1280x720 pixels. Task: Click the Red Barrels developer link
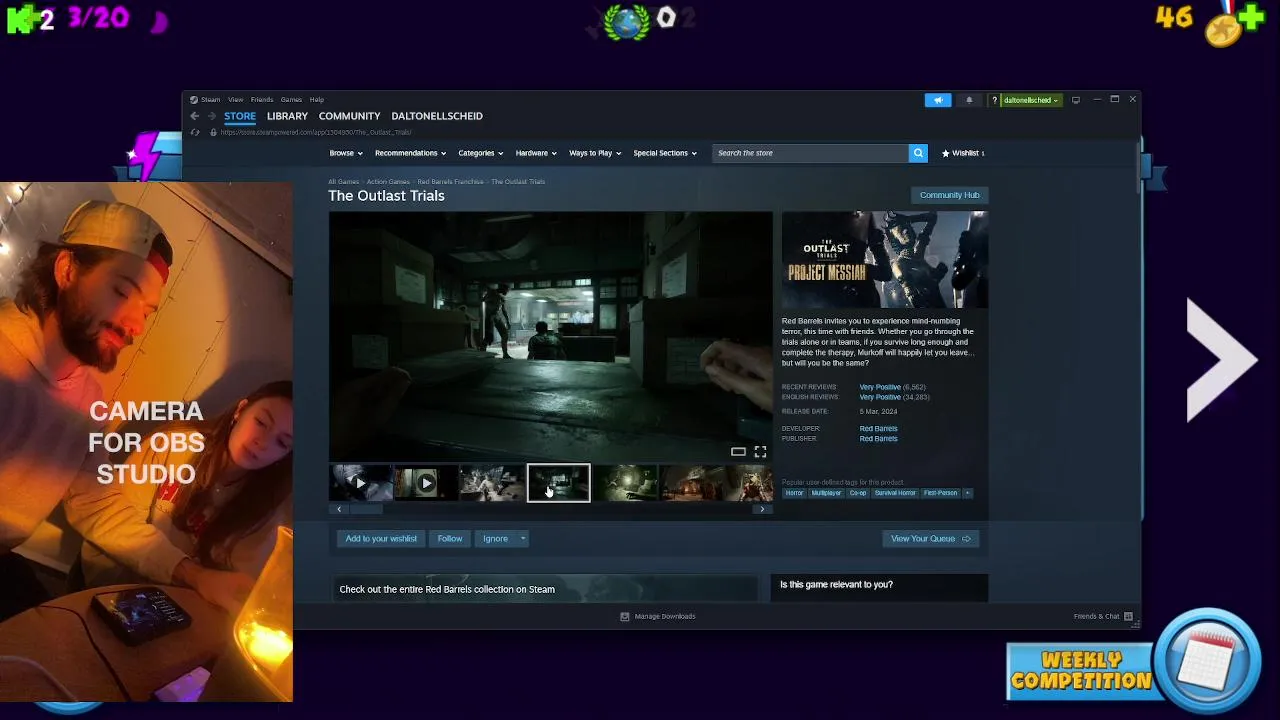coord(878,429)
